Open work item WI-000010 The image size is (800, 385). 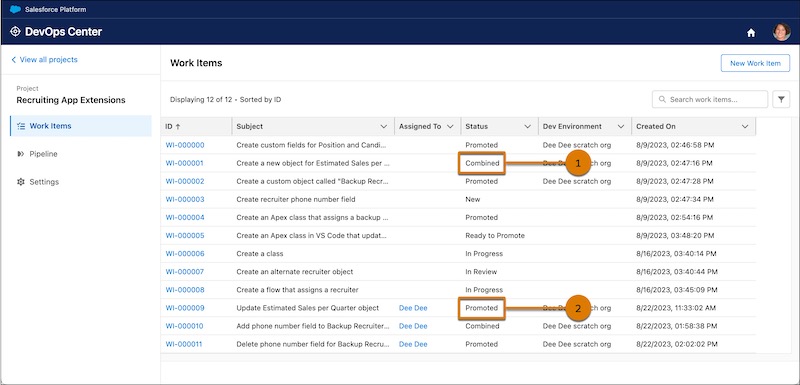[185, 326]
